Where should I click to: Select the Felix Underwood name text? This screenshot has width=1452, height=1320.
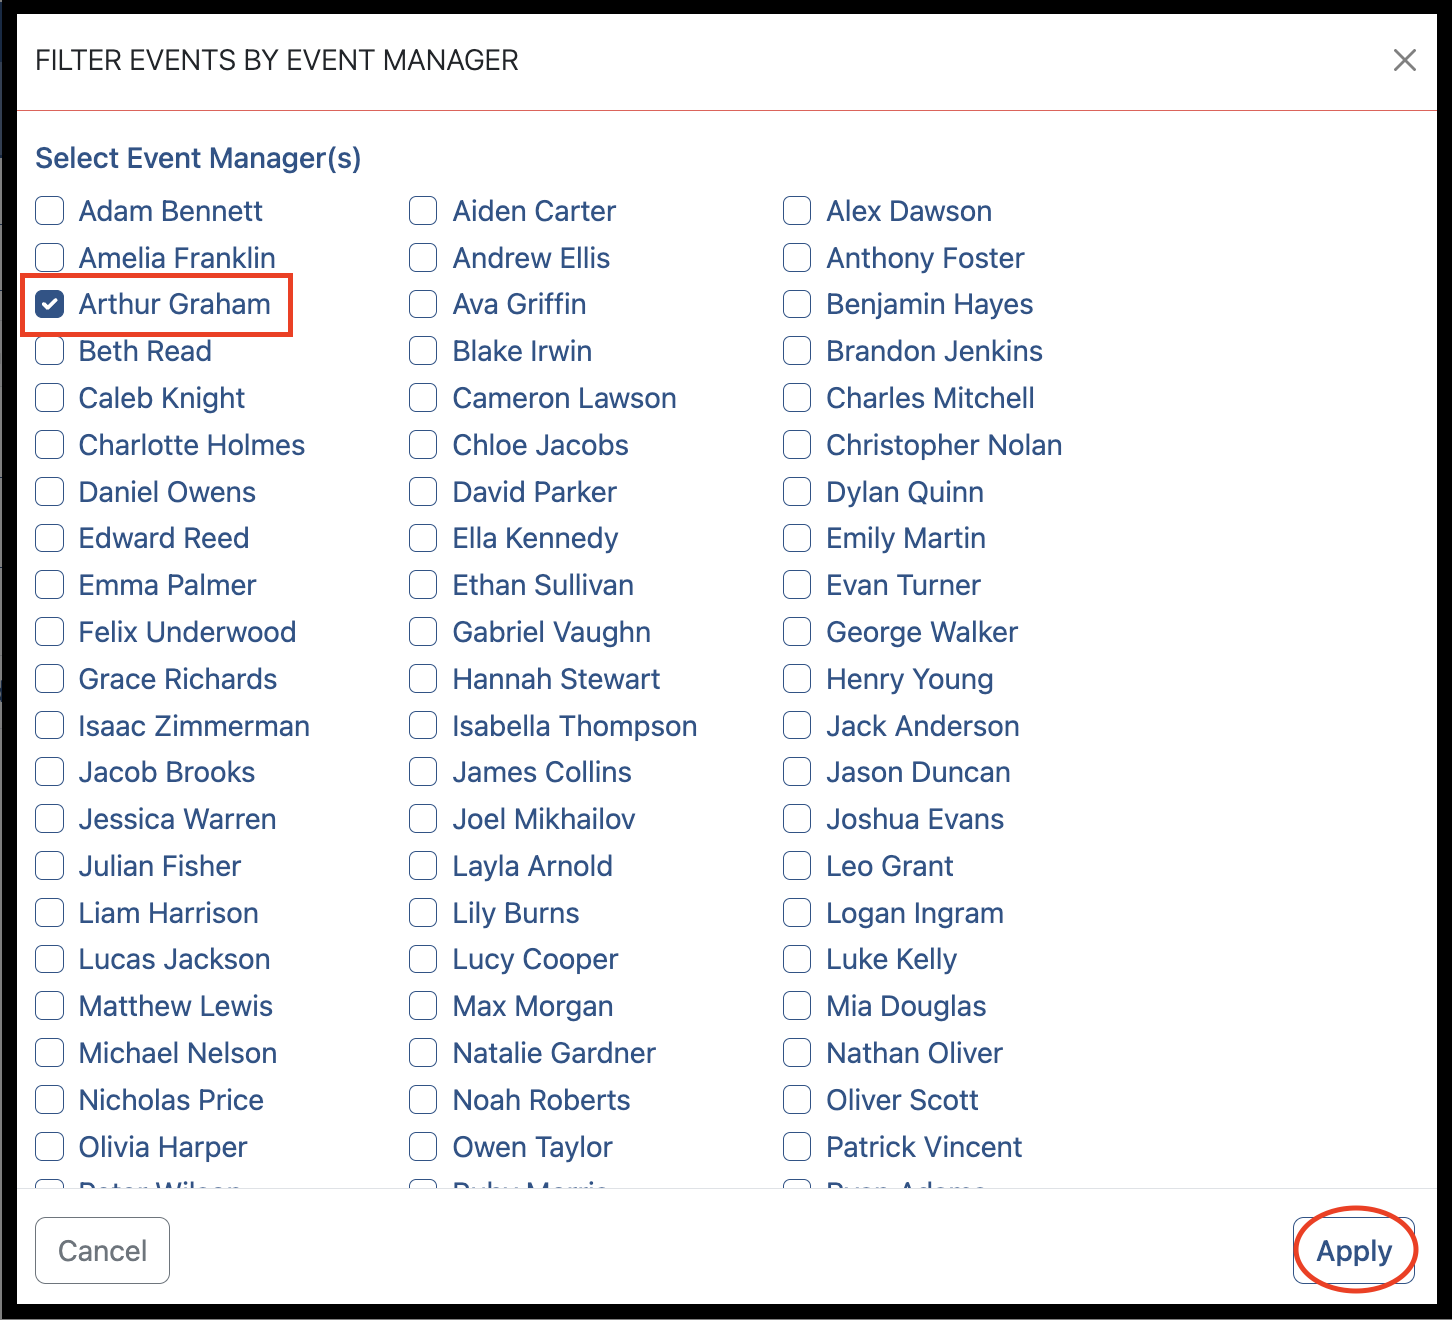point(188,632)
